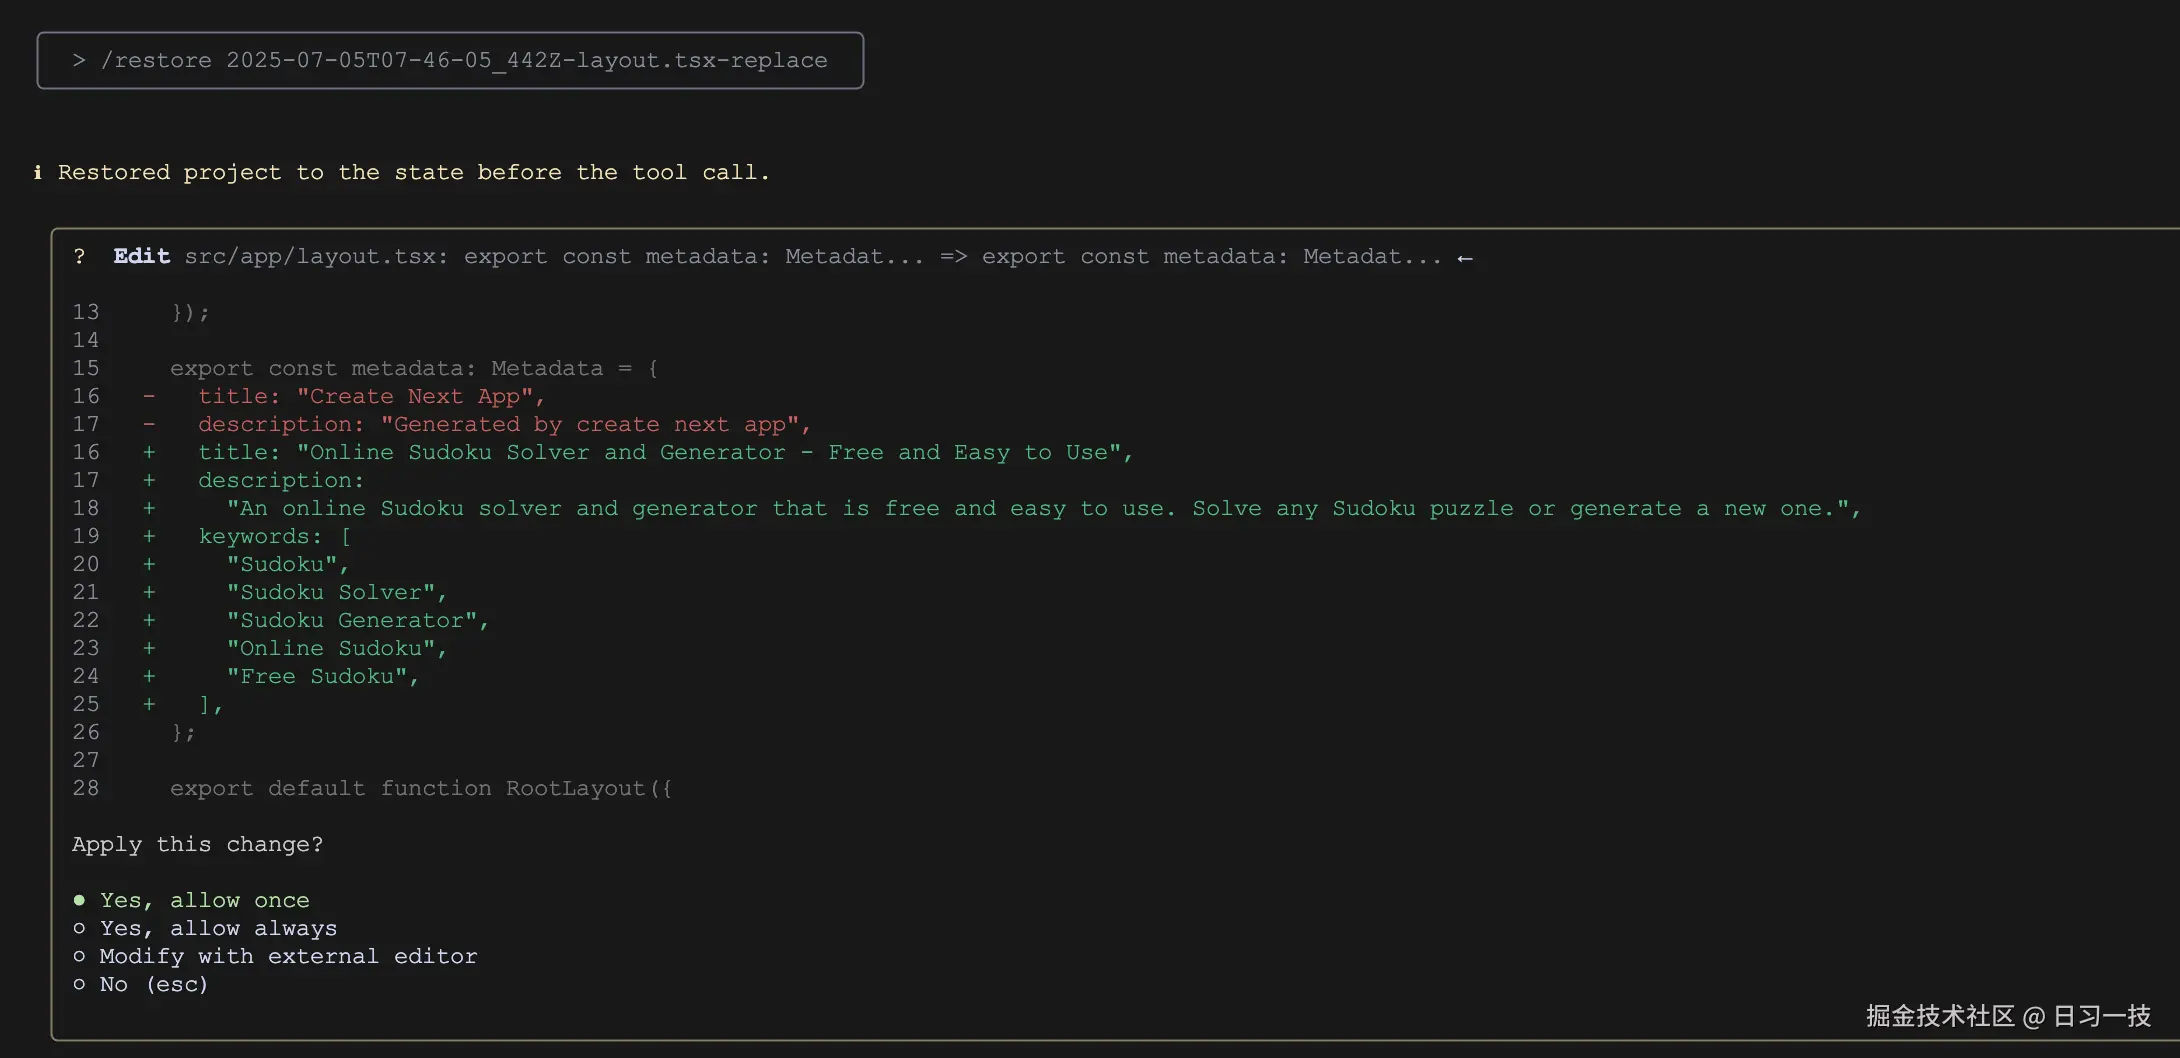Screen dimensions: 2180x1058
Task: Click the back arrow after the Edit header
Action: coord(1466,257)
